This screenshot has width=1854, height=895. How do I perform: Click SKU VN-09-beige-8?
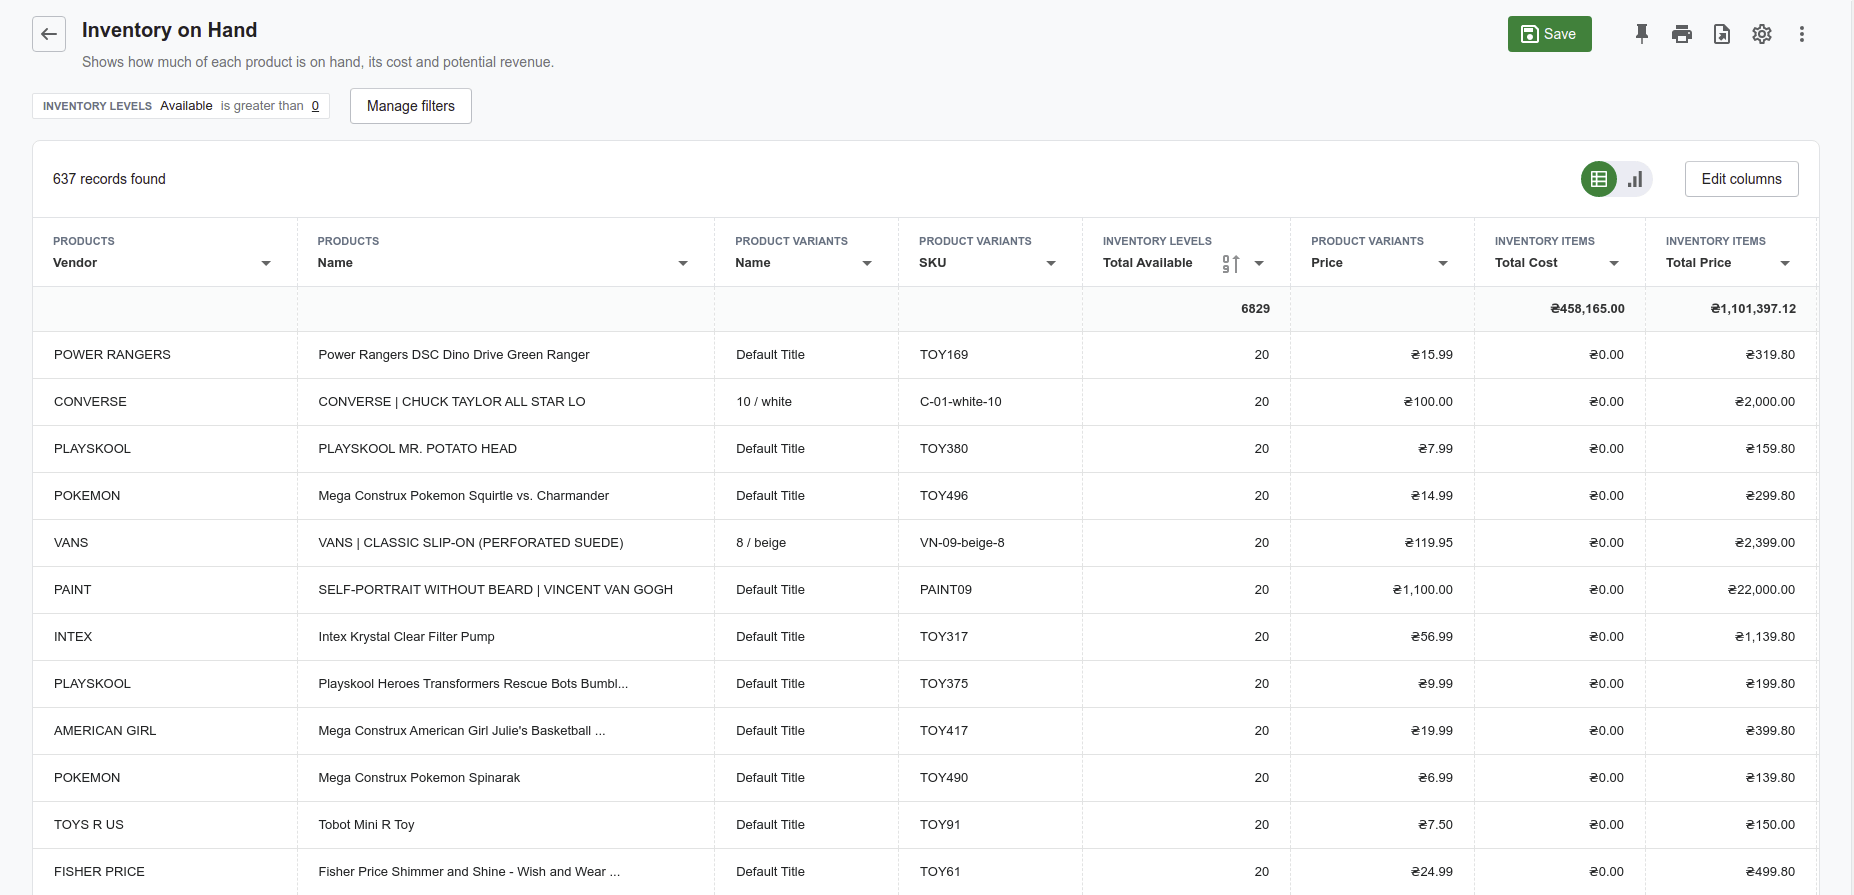[x=962, y=543]
